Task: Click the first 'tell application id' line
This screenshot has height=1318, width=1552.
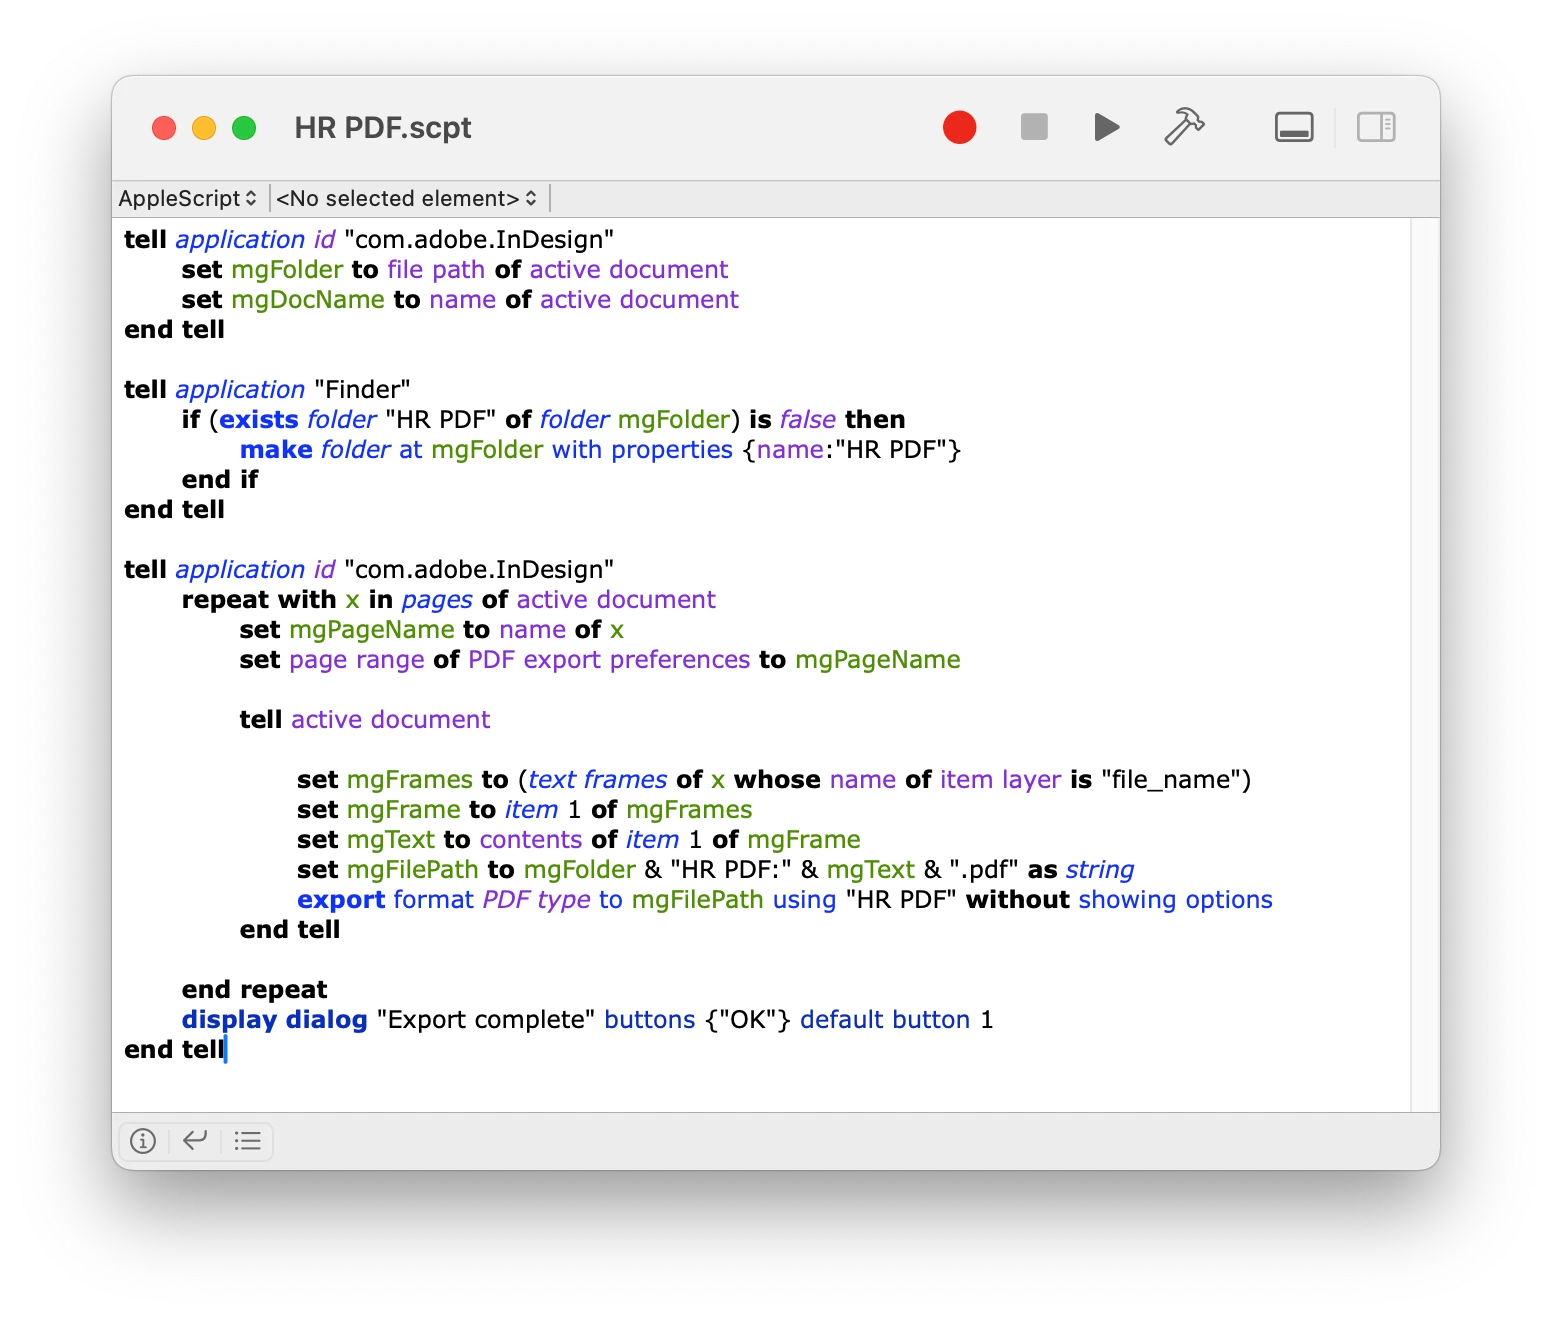Action: click(x=369, y=240)
